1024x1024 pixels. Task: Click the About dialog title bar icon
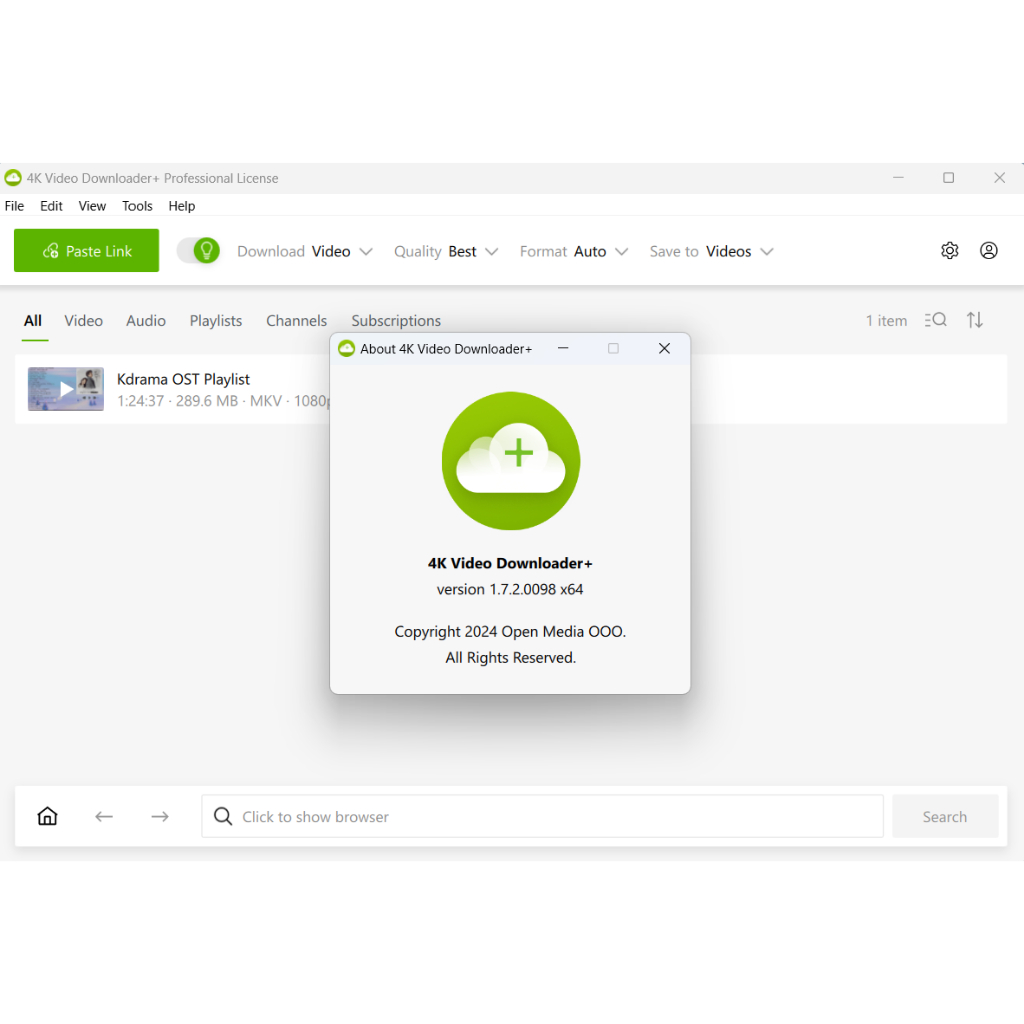click(346, 349)
